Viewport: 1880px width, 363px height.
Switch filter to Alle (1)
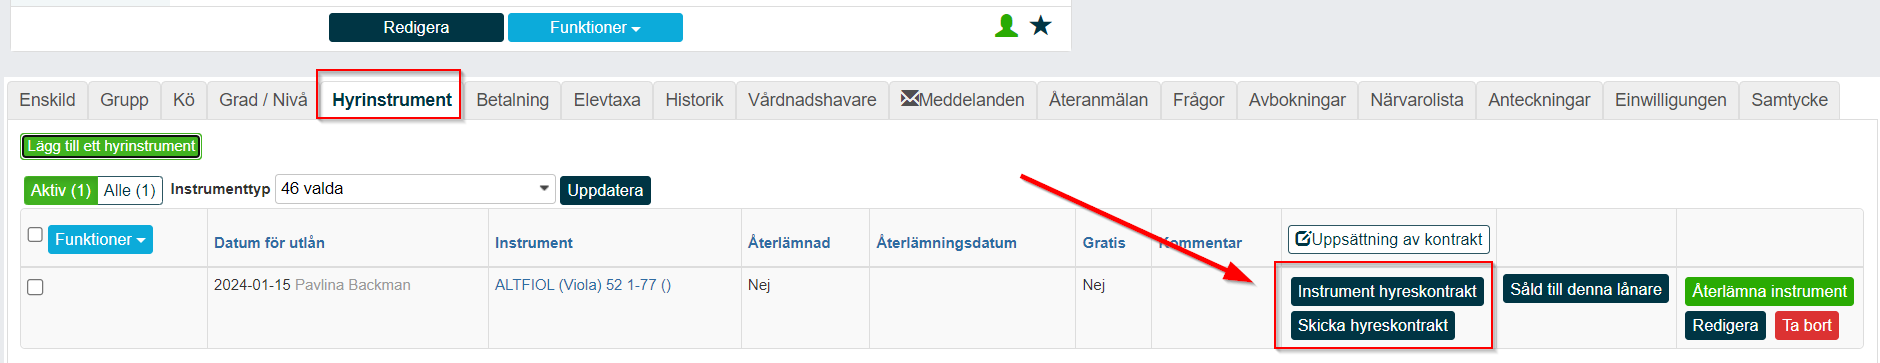130,190
